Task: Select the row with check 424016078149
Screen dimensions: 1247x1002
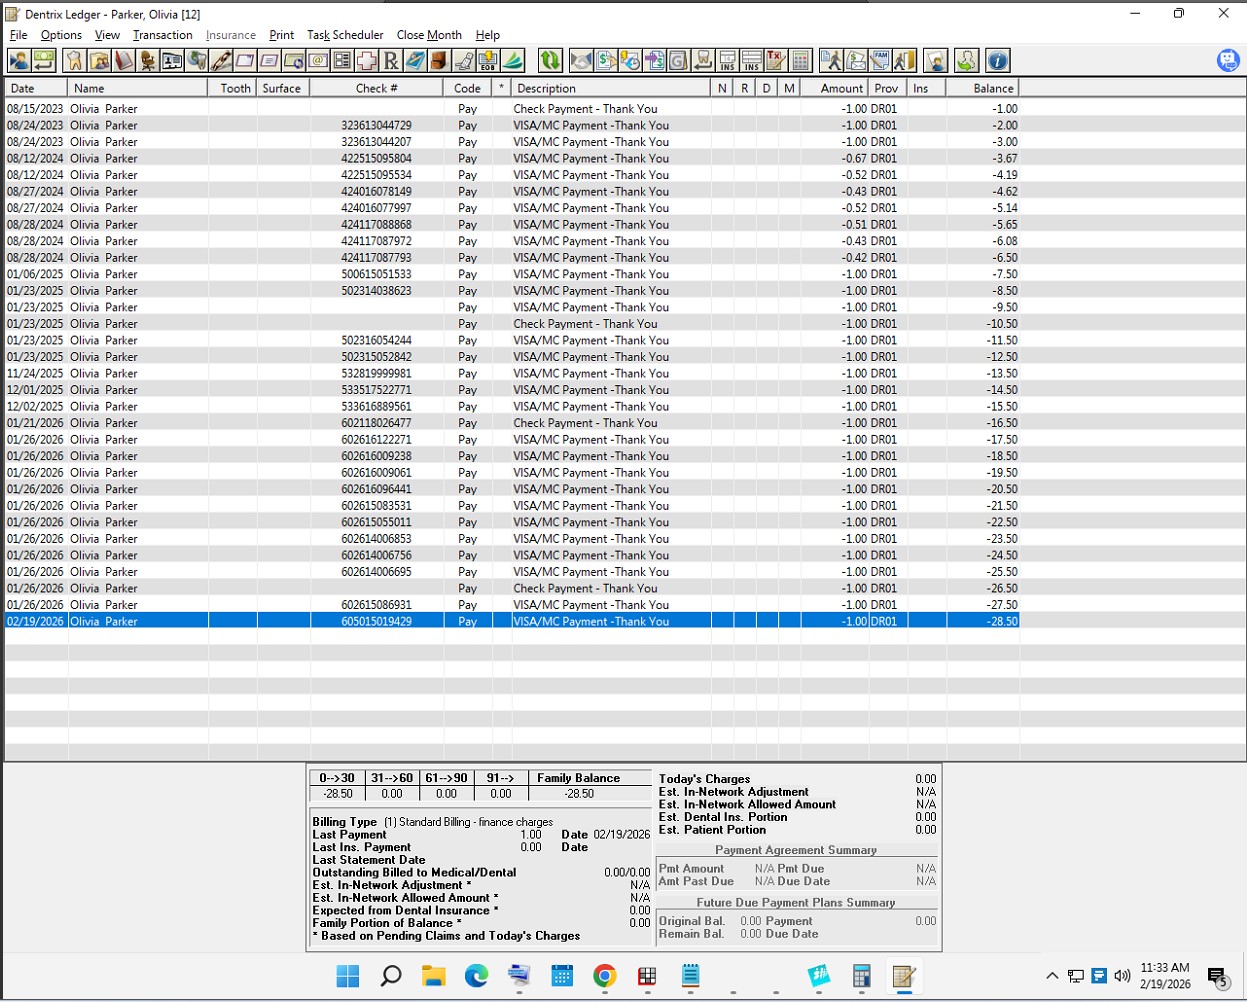Action: click(x=512, y=191)
